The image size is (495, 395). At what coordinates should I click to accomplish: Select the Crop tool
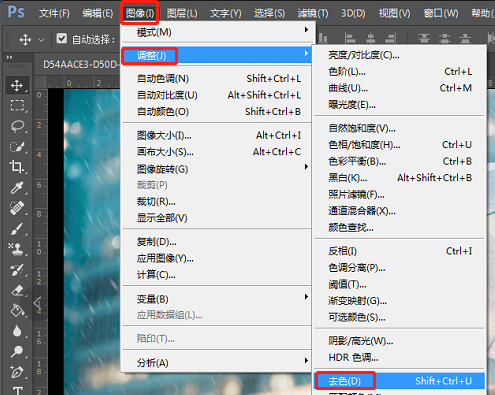click(17, 167)
